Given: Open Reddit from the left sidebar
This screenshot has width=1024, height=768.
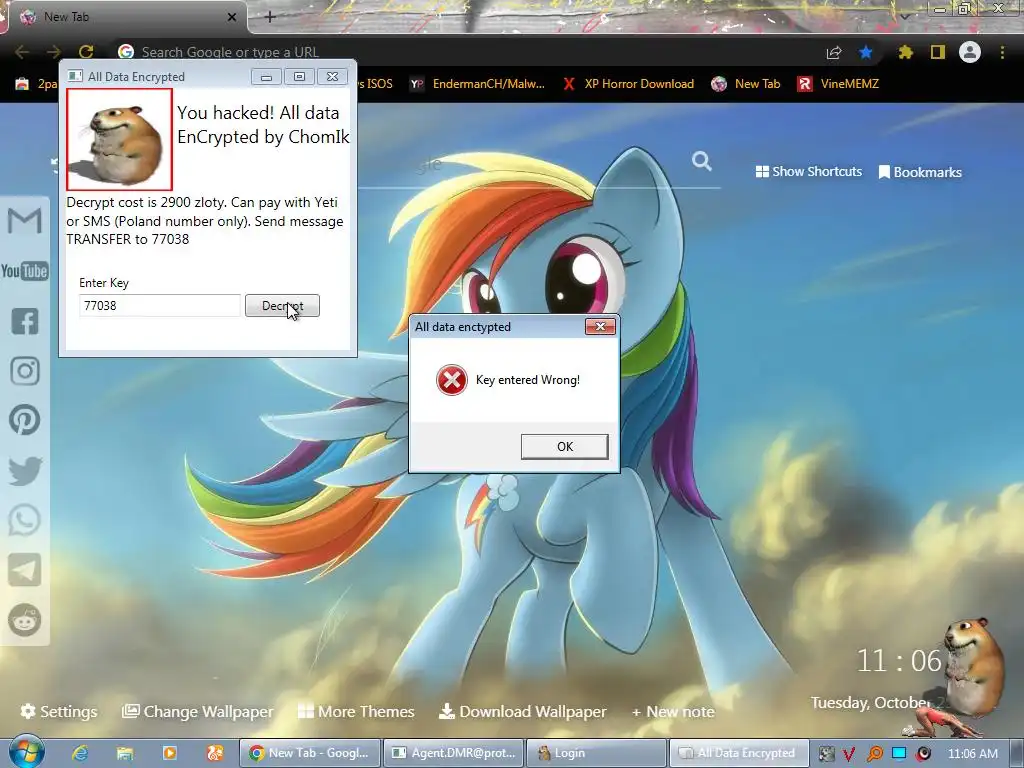Looking at the screenshot, I should coord(25,620).
